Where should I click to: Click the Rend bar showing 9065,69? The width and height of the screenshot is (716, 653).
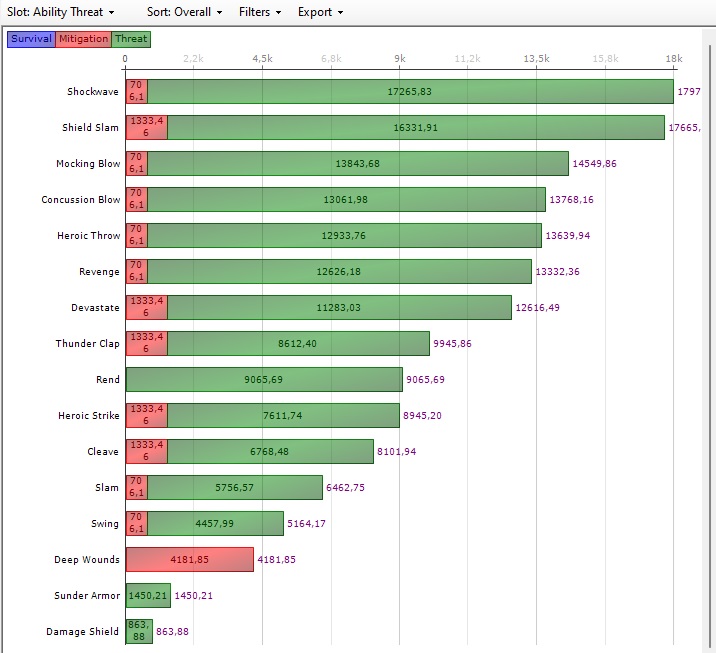(x=264, y=379)
